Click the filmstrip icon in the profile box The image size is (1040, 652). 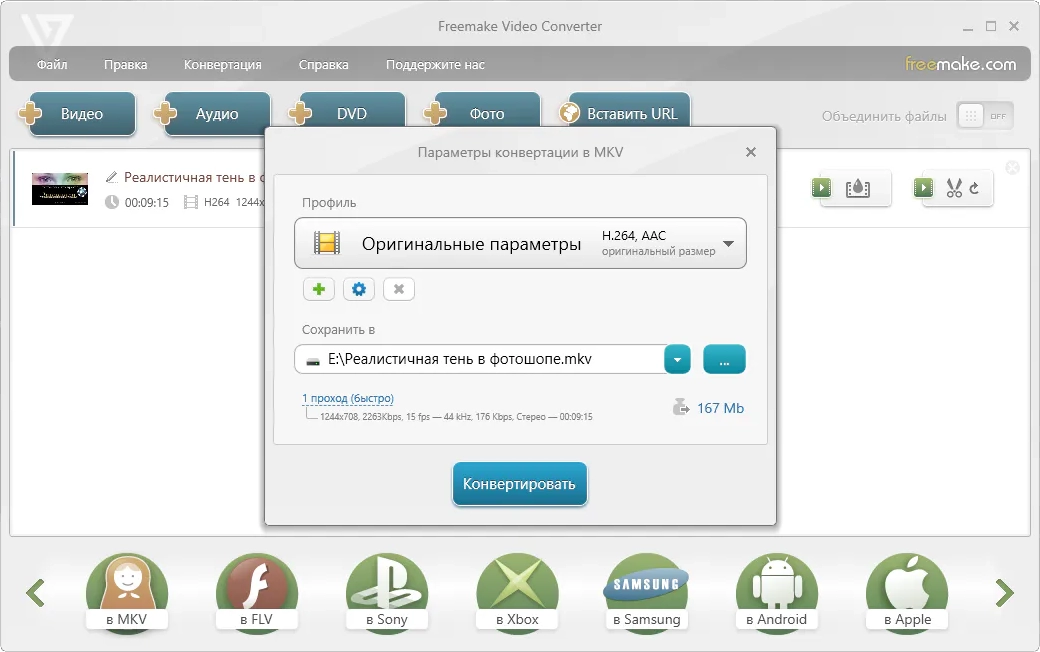(x=327, y=243)
